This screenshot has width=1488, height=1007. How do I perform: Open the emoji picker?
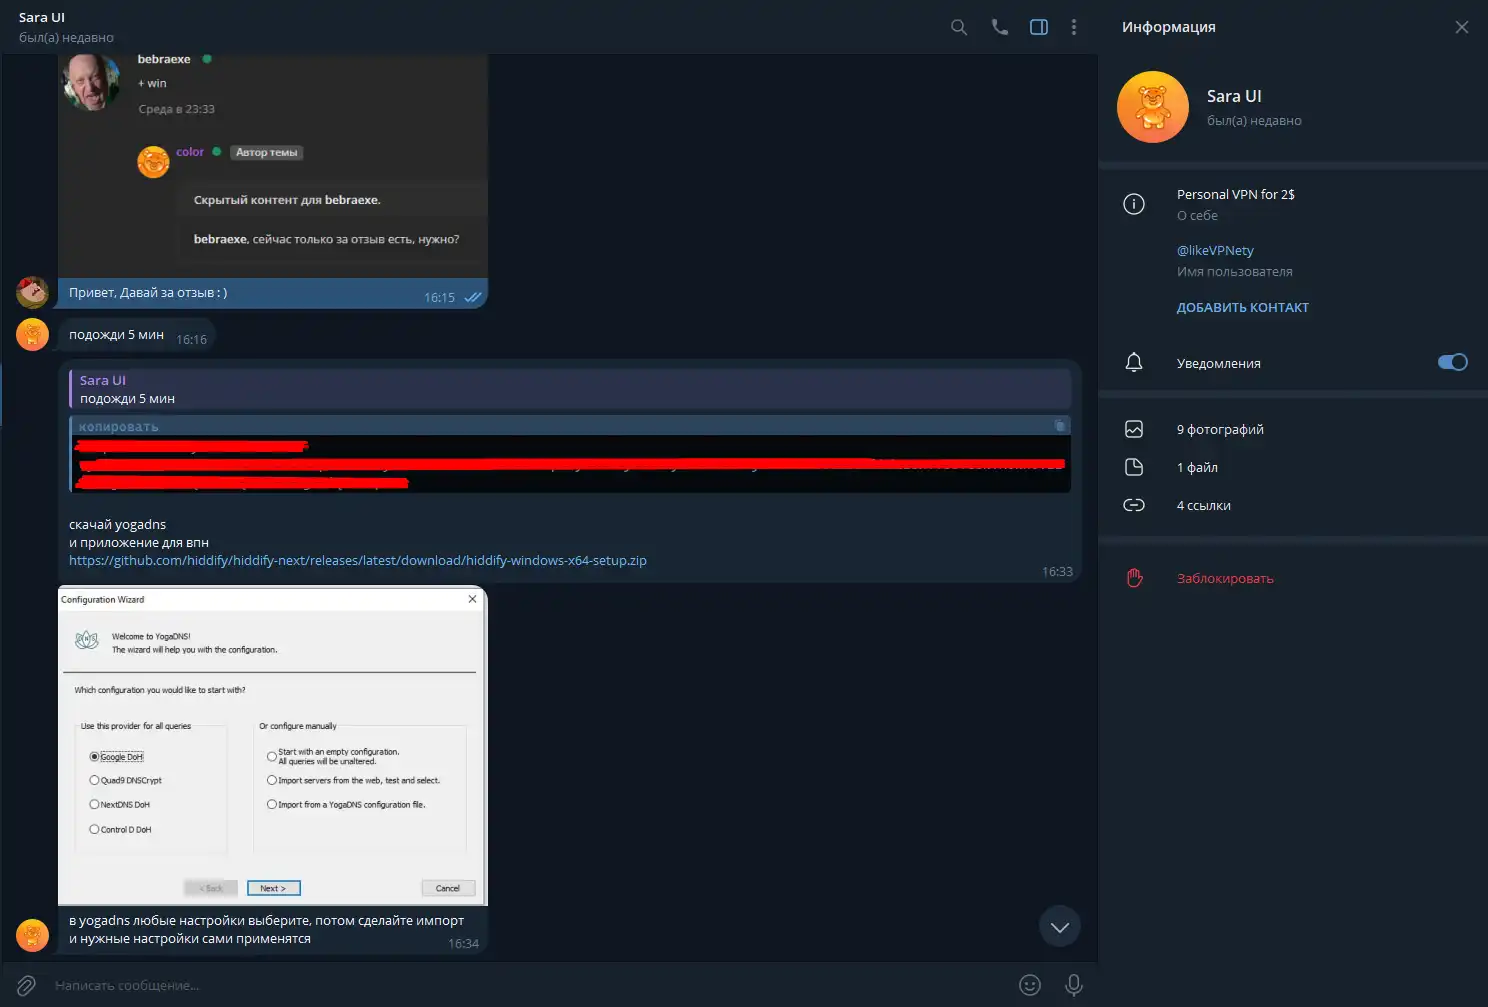[x=1030, y=985]
